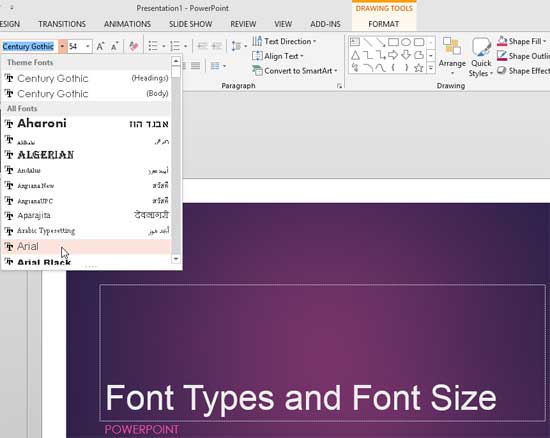
Task: Click font list scrollbar down arrow
Action: pyautogui.click(x=176, y=259)
